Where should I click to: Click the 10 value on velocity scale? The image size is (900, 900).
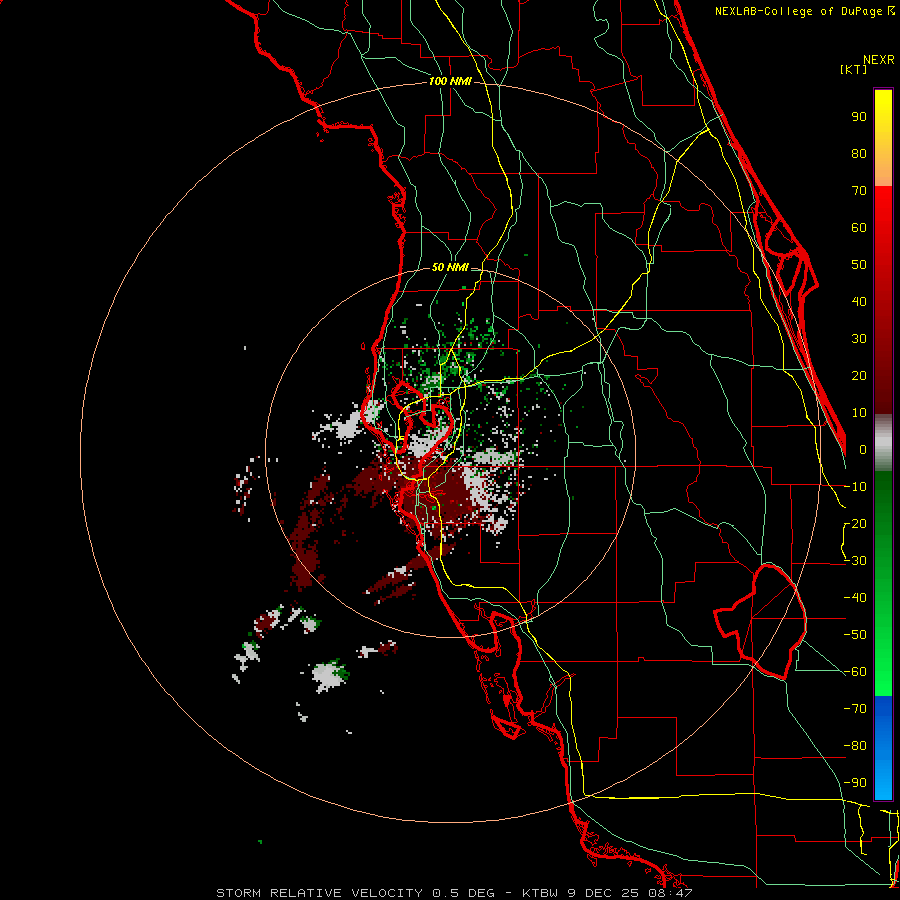pos(859,413)
